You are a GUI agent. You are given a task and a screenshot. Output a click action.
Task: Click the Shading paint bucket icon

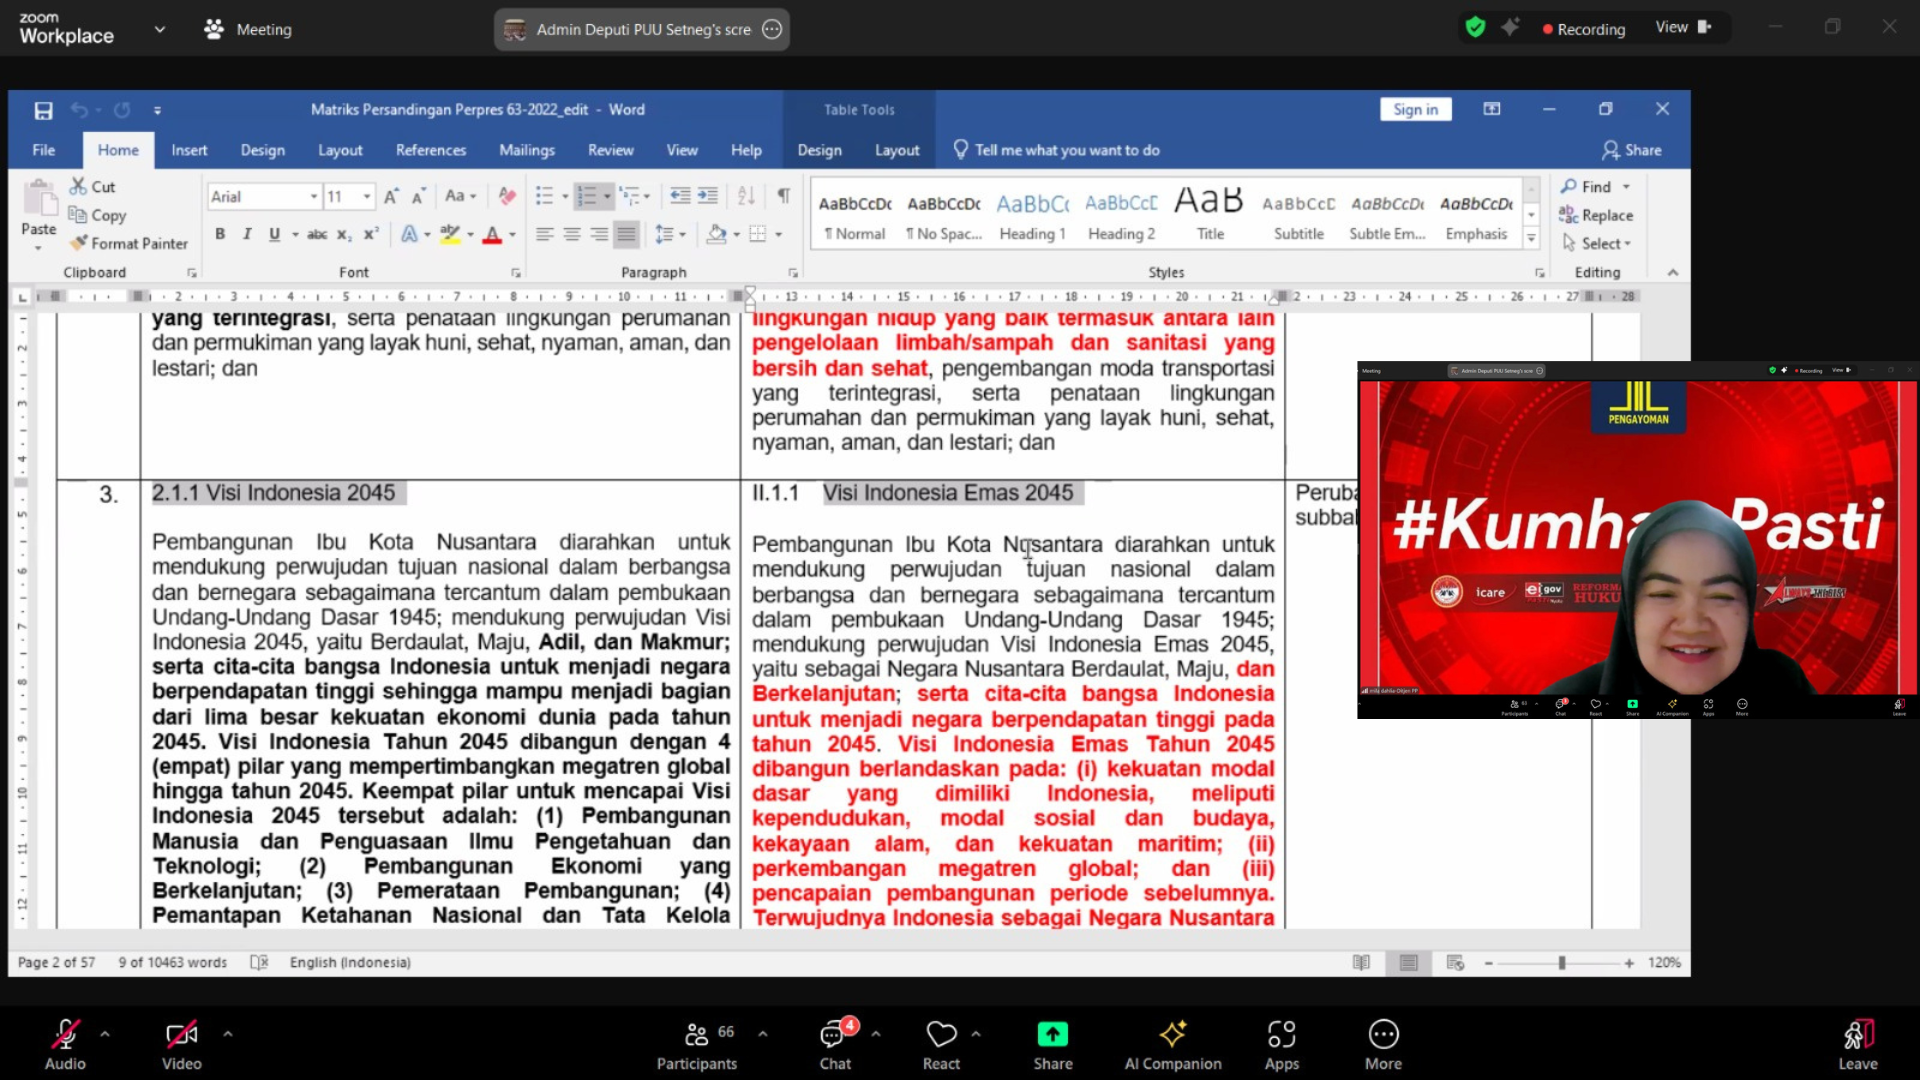click(x=716, y=234)
